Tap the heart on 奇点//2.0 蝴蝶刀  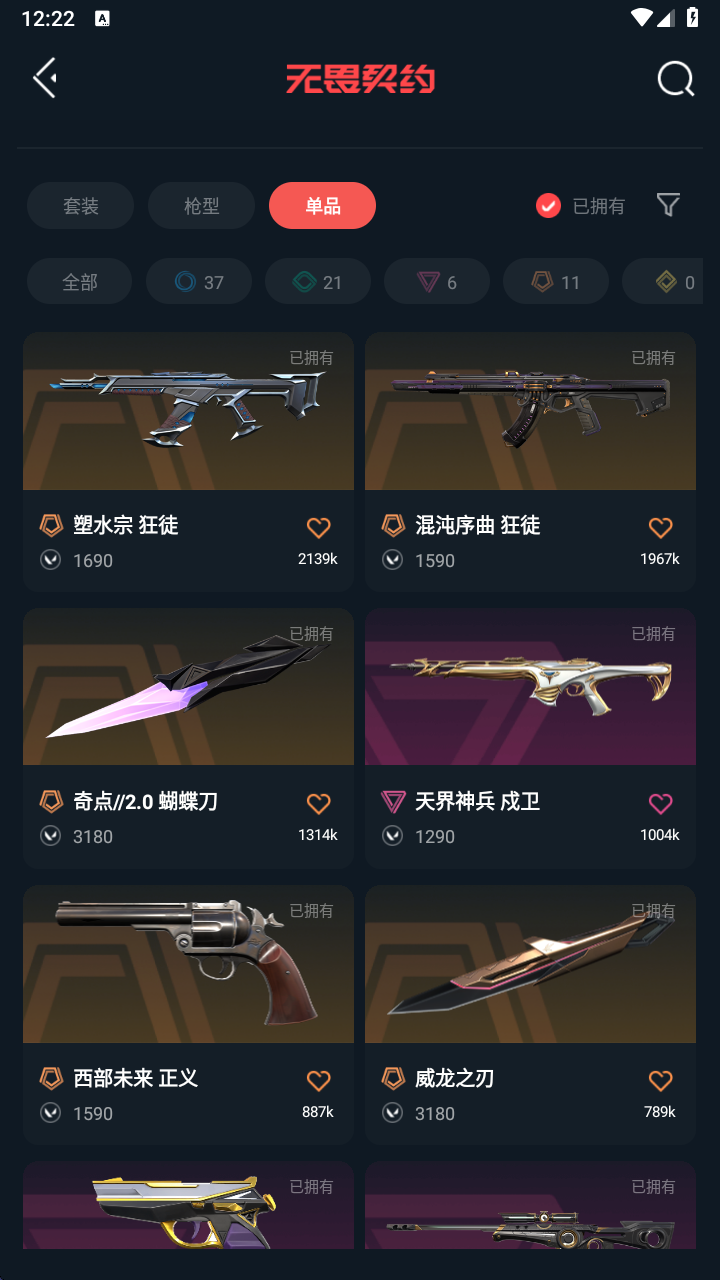tap(318, 804)
